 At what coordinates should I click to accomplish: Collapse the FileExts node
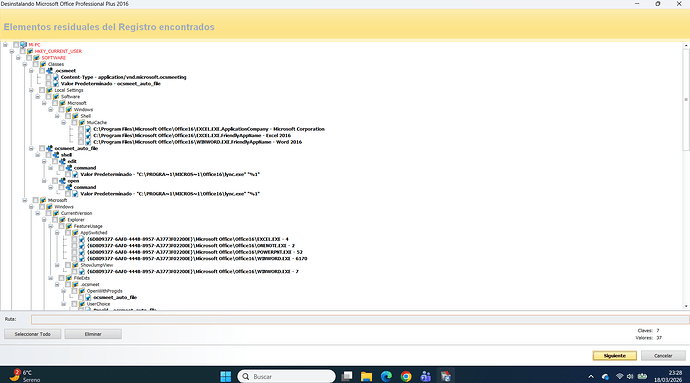51,278
